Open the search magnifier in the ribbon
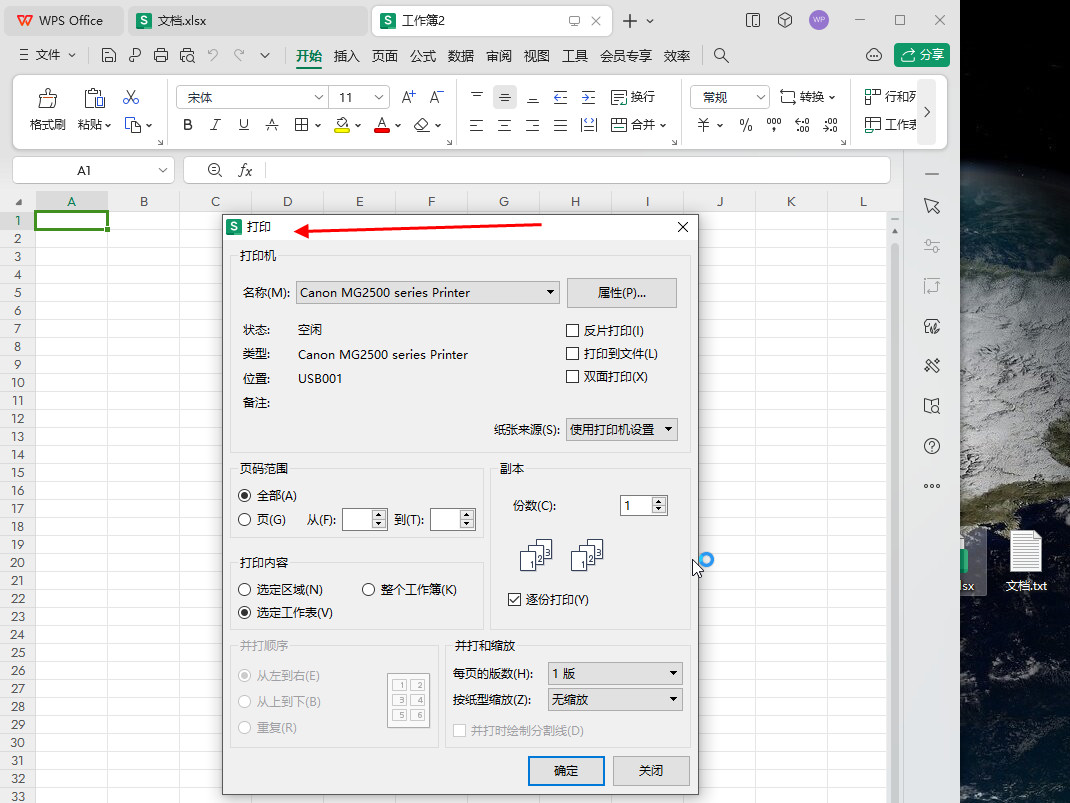Image resolution: width=1070 pixels, height=803 pixels. tap(721, 55)
